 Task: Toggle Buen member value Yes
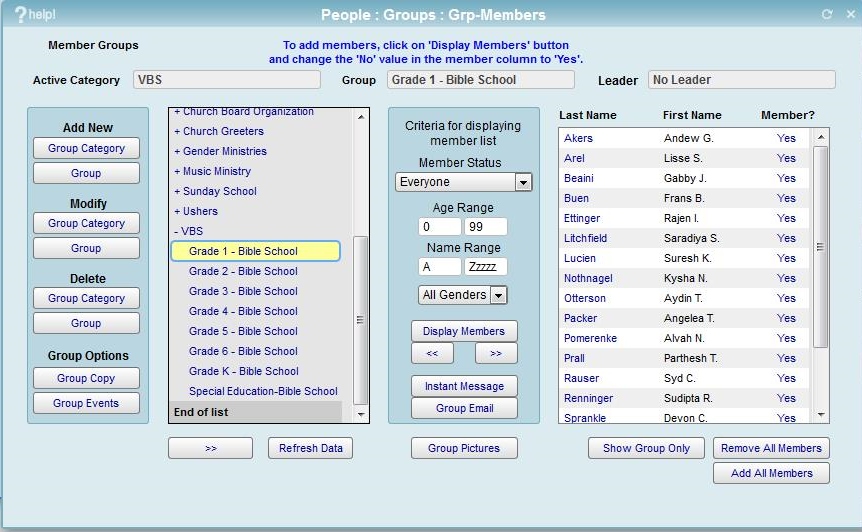[786, 198]
